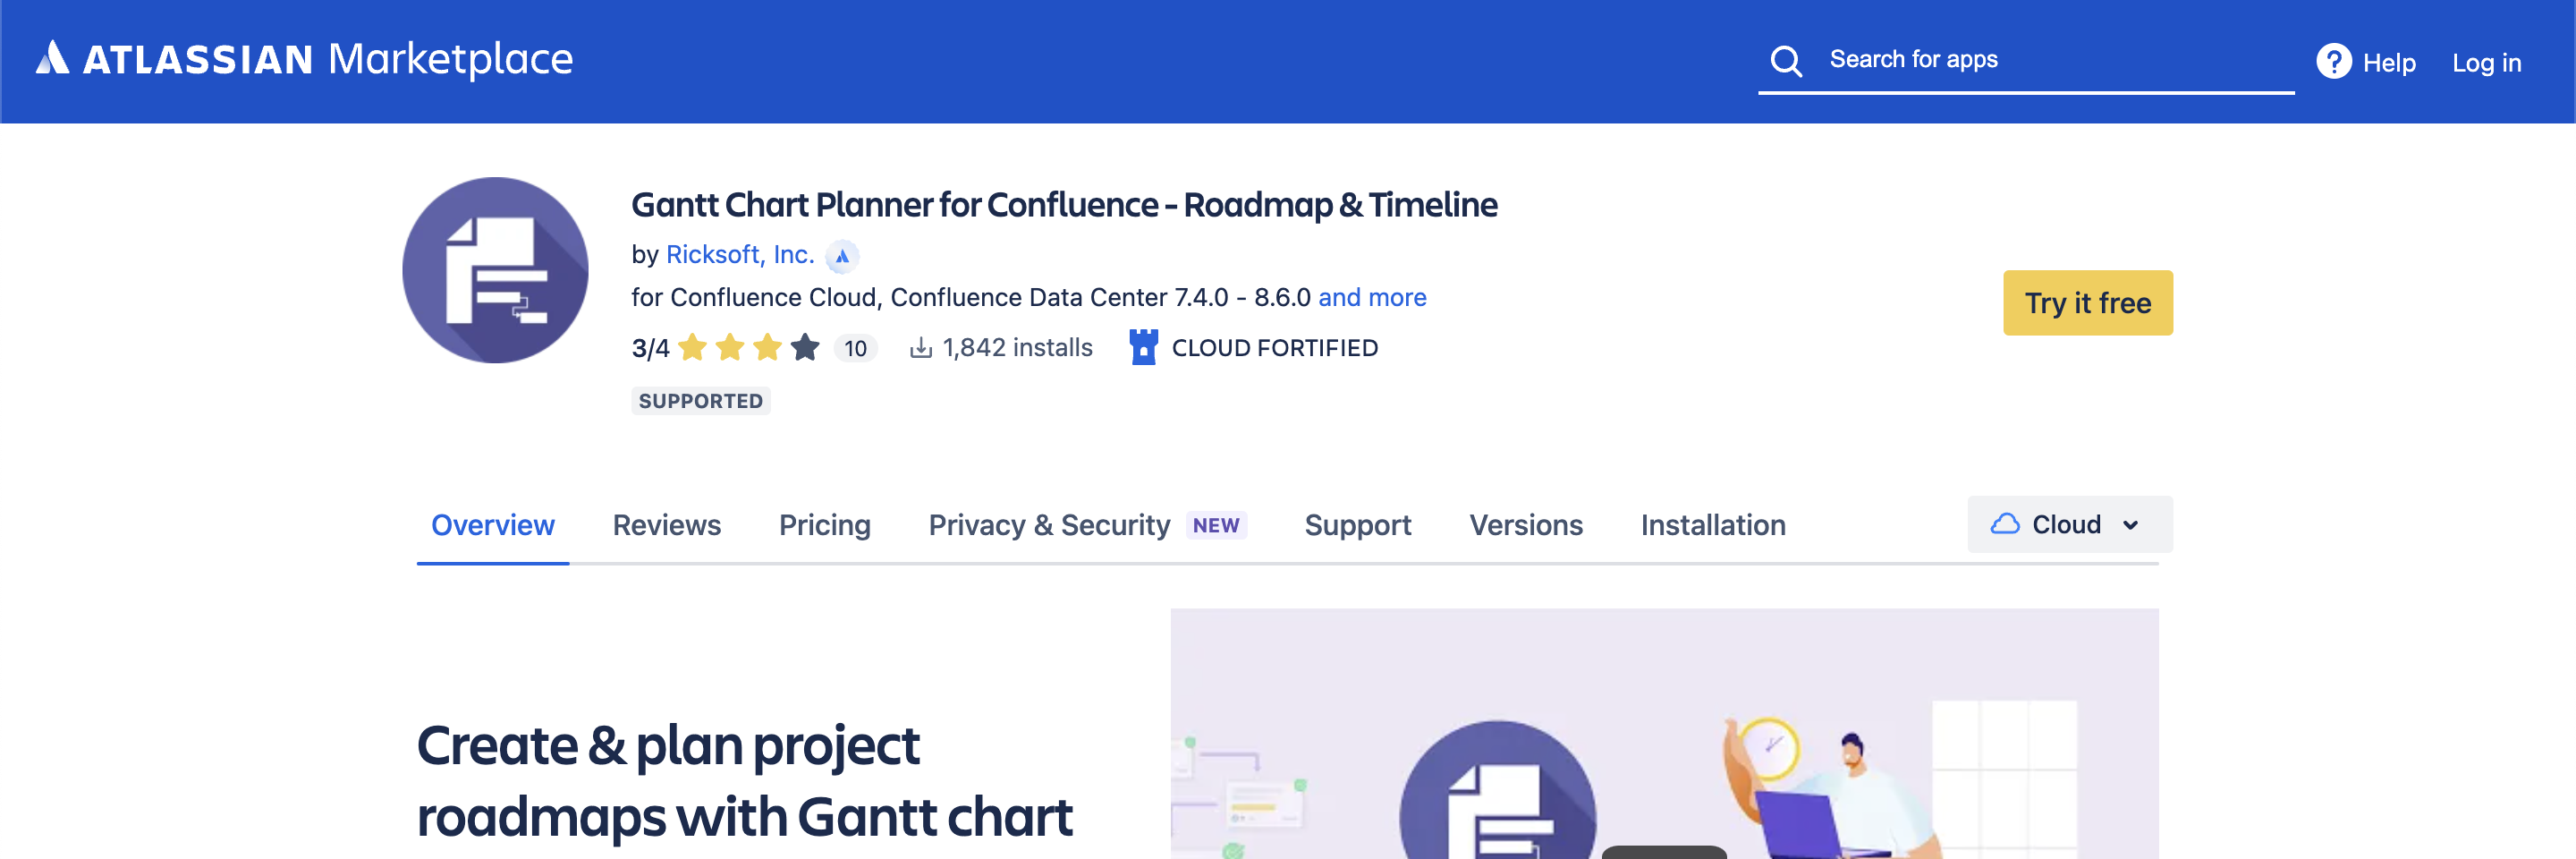Screen dimensions: 2576x859
Task: Click the app title heading text
Action: pos(1064,205)
